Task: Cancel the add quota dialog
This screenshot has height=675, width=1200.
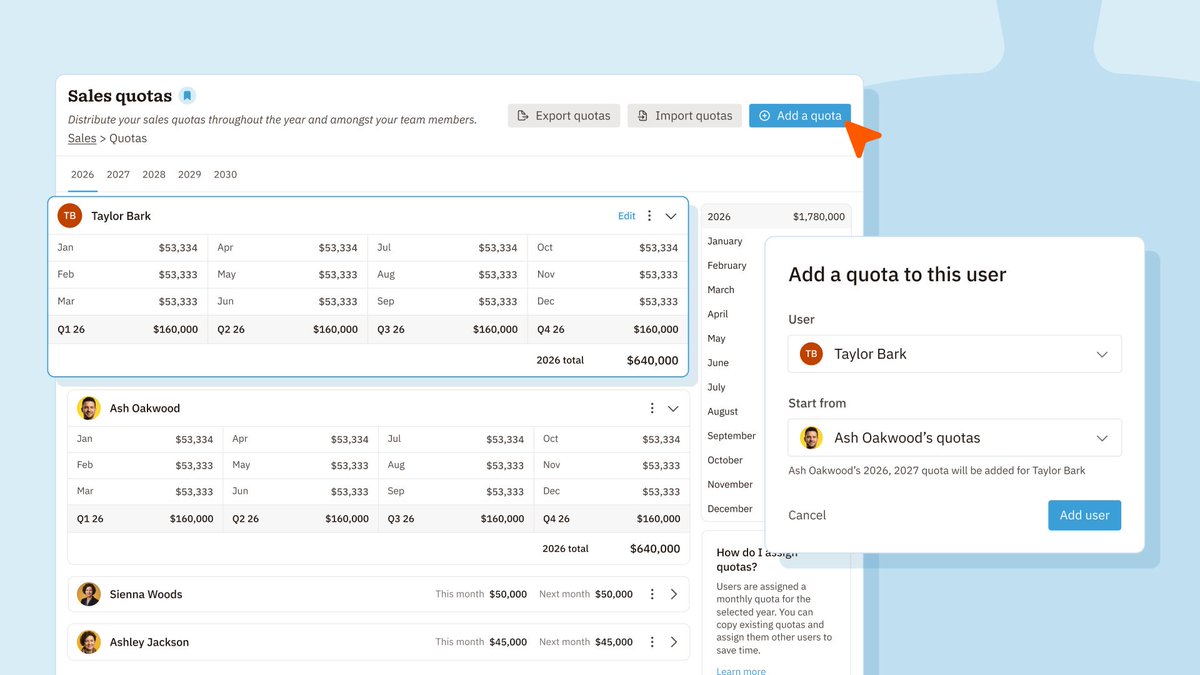Action: (x=807, y=515)
